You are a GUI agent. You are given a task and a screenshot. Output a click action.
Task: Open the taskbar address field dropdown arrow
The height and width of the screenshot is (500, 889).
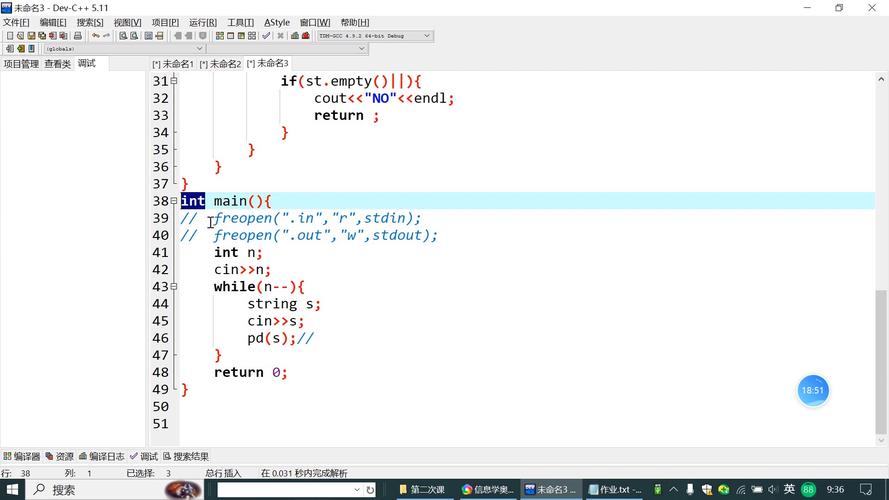click(357, 489)
